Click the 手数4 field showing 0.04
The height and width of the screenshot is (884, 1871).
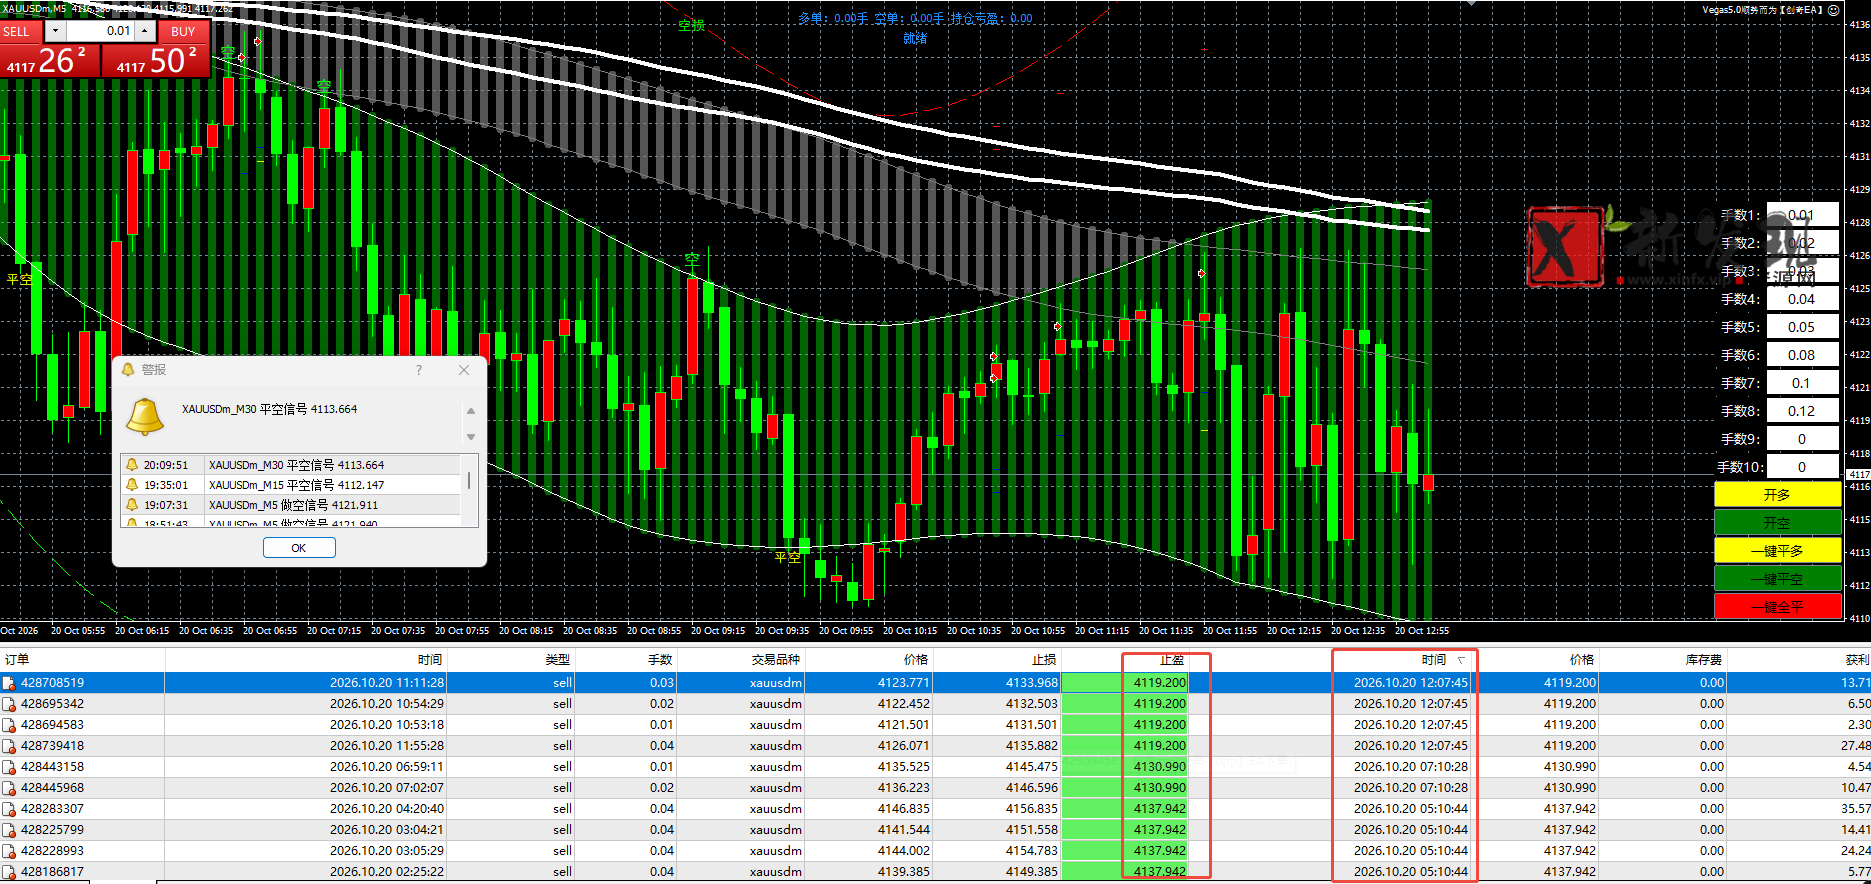[x=1802, y=299]
